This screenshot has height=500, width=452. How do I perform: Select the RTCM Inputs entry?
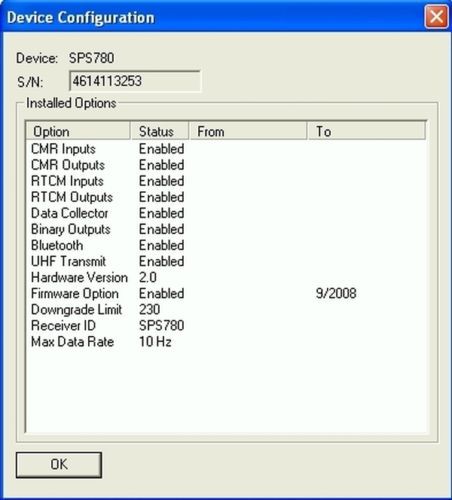pyautogui.click(x=67, y=181)
